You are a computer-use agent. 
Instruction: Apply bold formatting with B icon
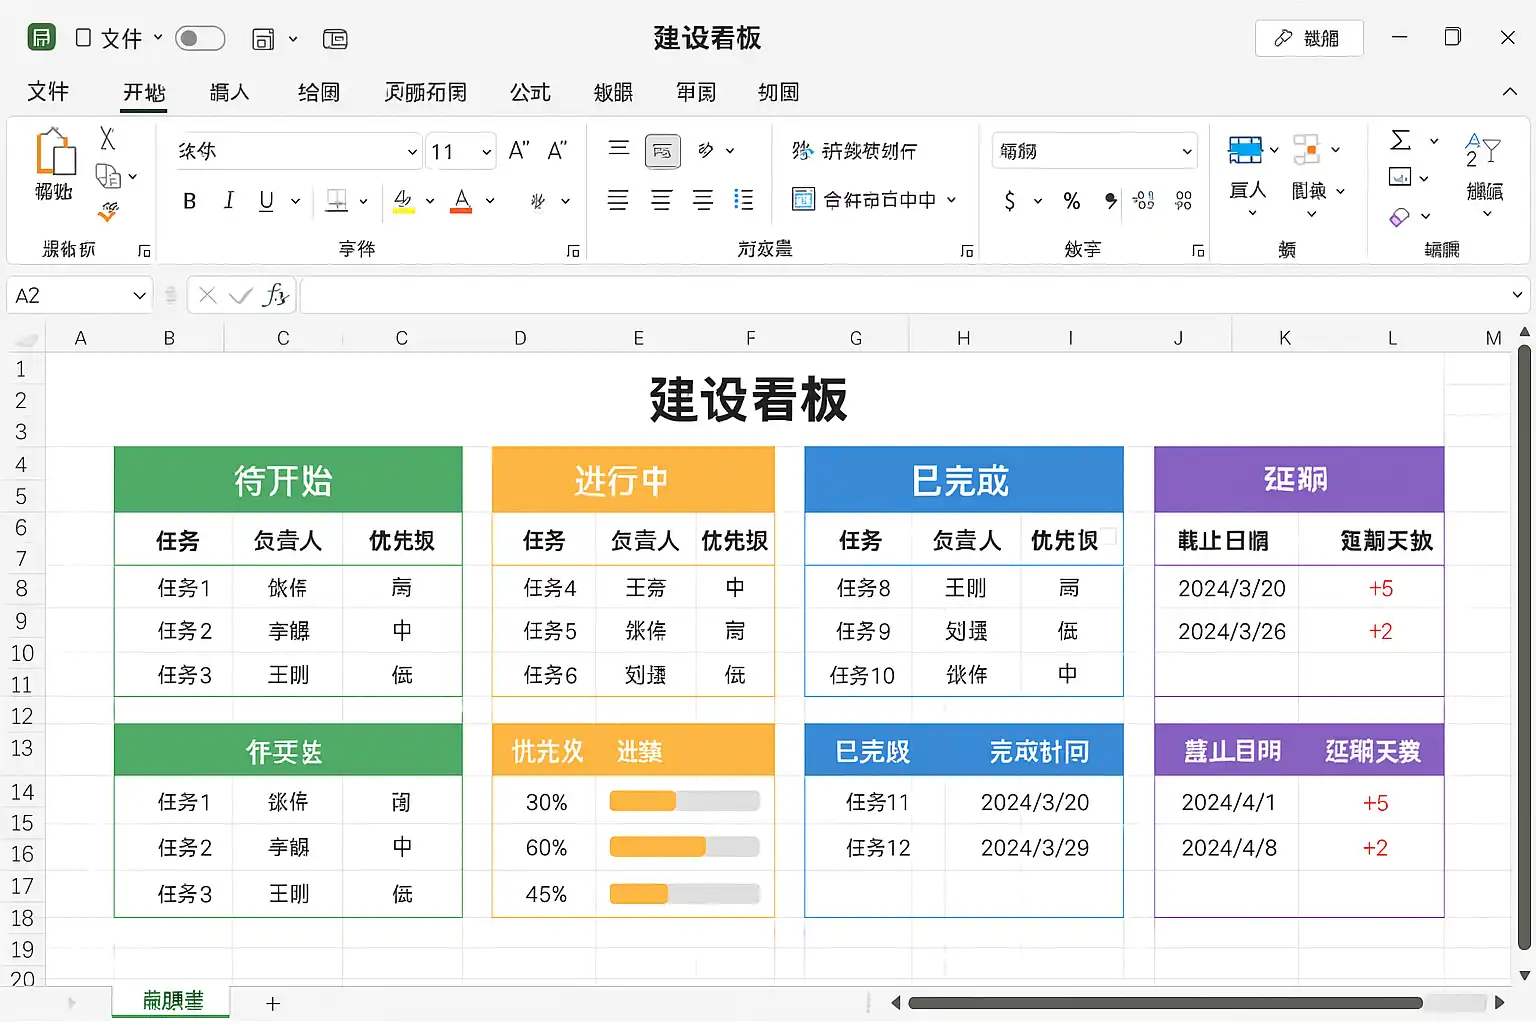point(189,201)
